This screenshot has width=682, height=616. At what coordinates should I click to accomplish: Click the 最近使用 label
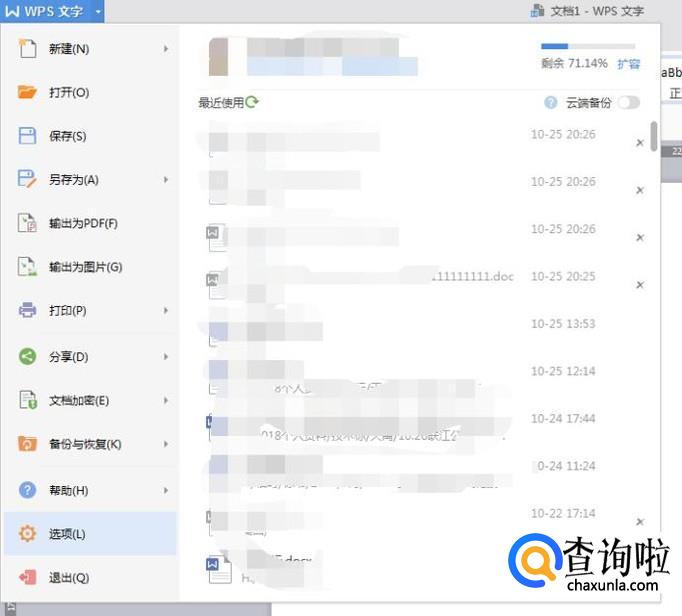coord(221,103)
